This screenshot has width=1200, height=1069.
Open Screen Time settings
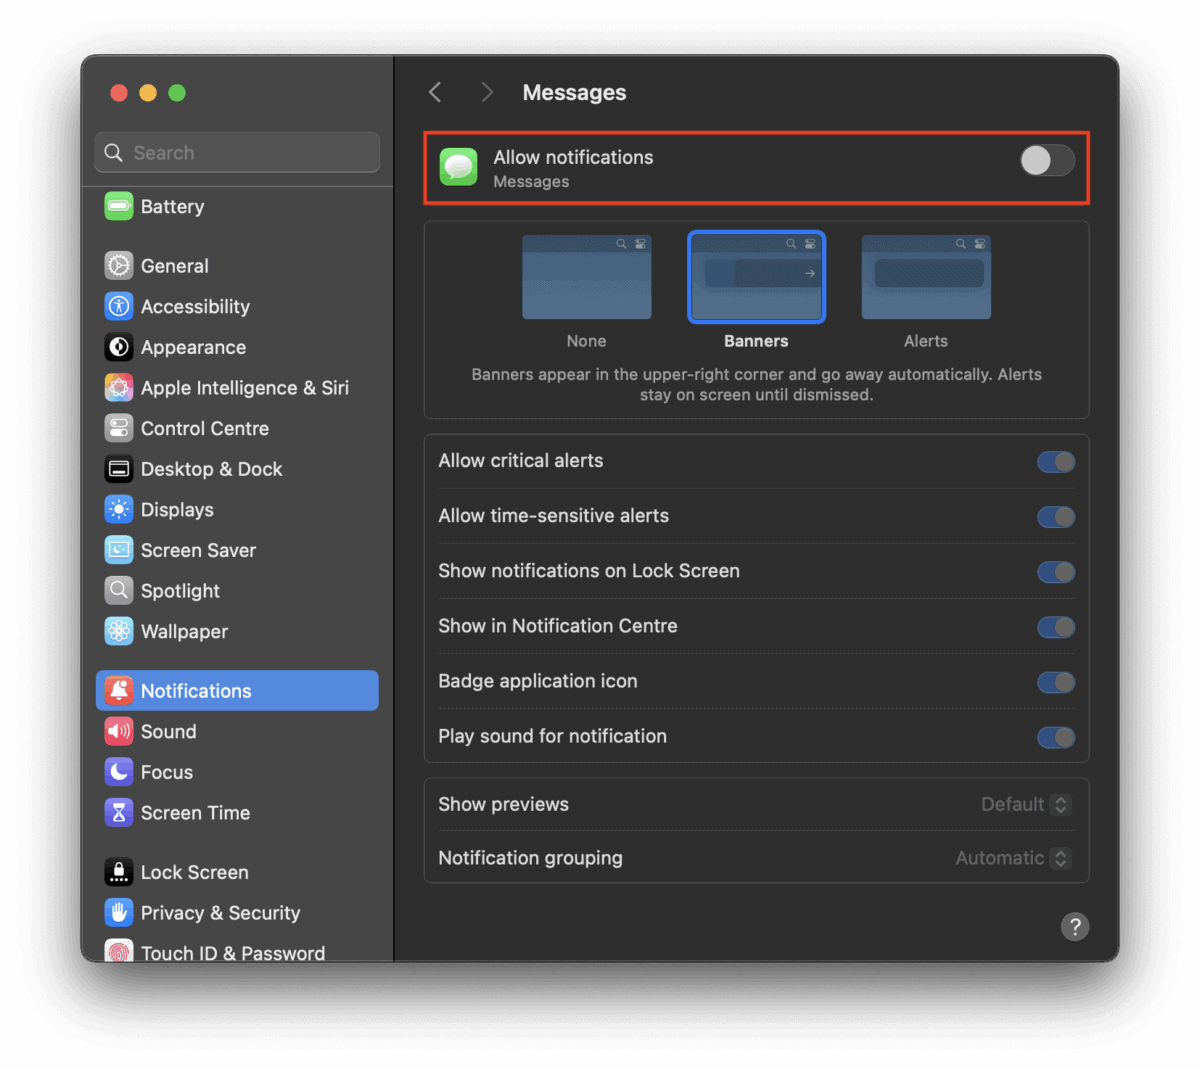tap(237, 813)
